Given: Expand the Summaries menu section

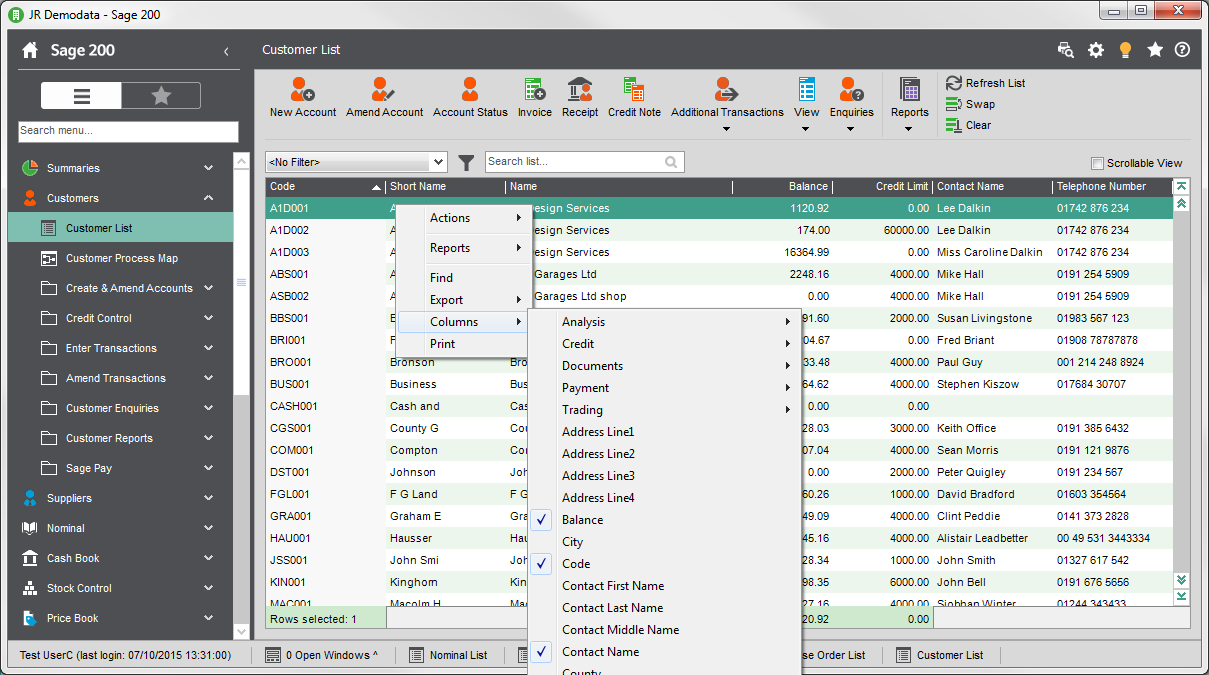Looking at the screenshot, I should 208,168.
